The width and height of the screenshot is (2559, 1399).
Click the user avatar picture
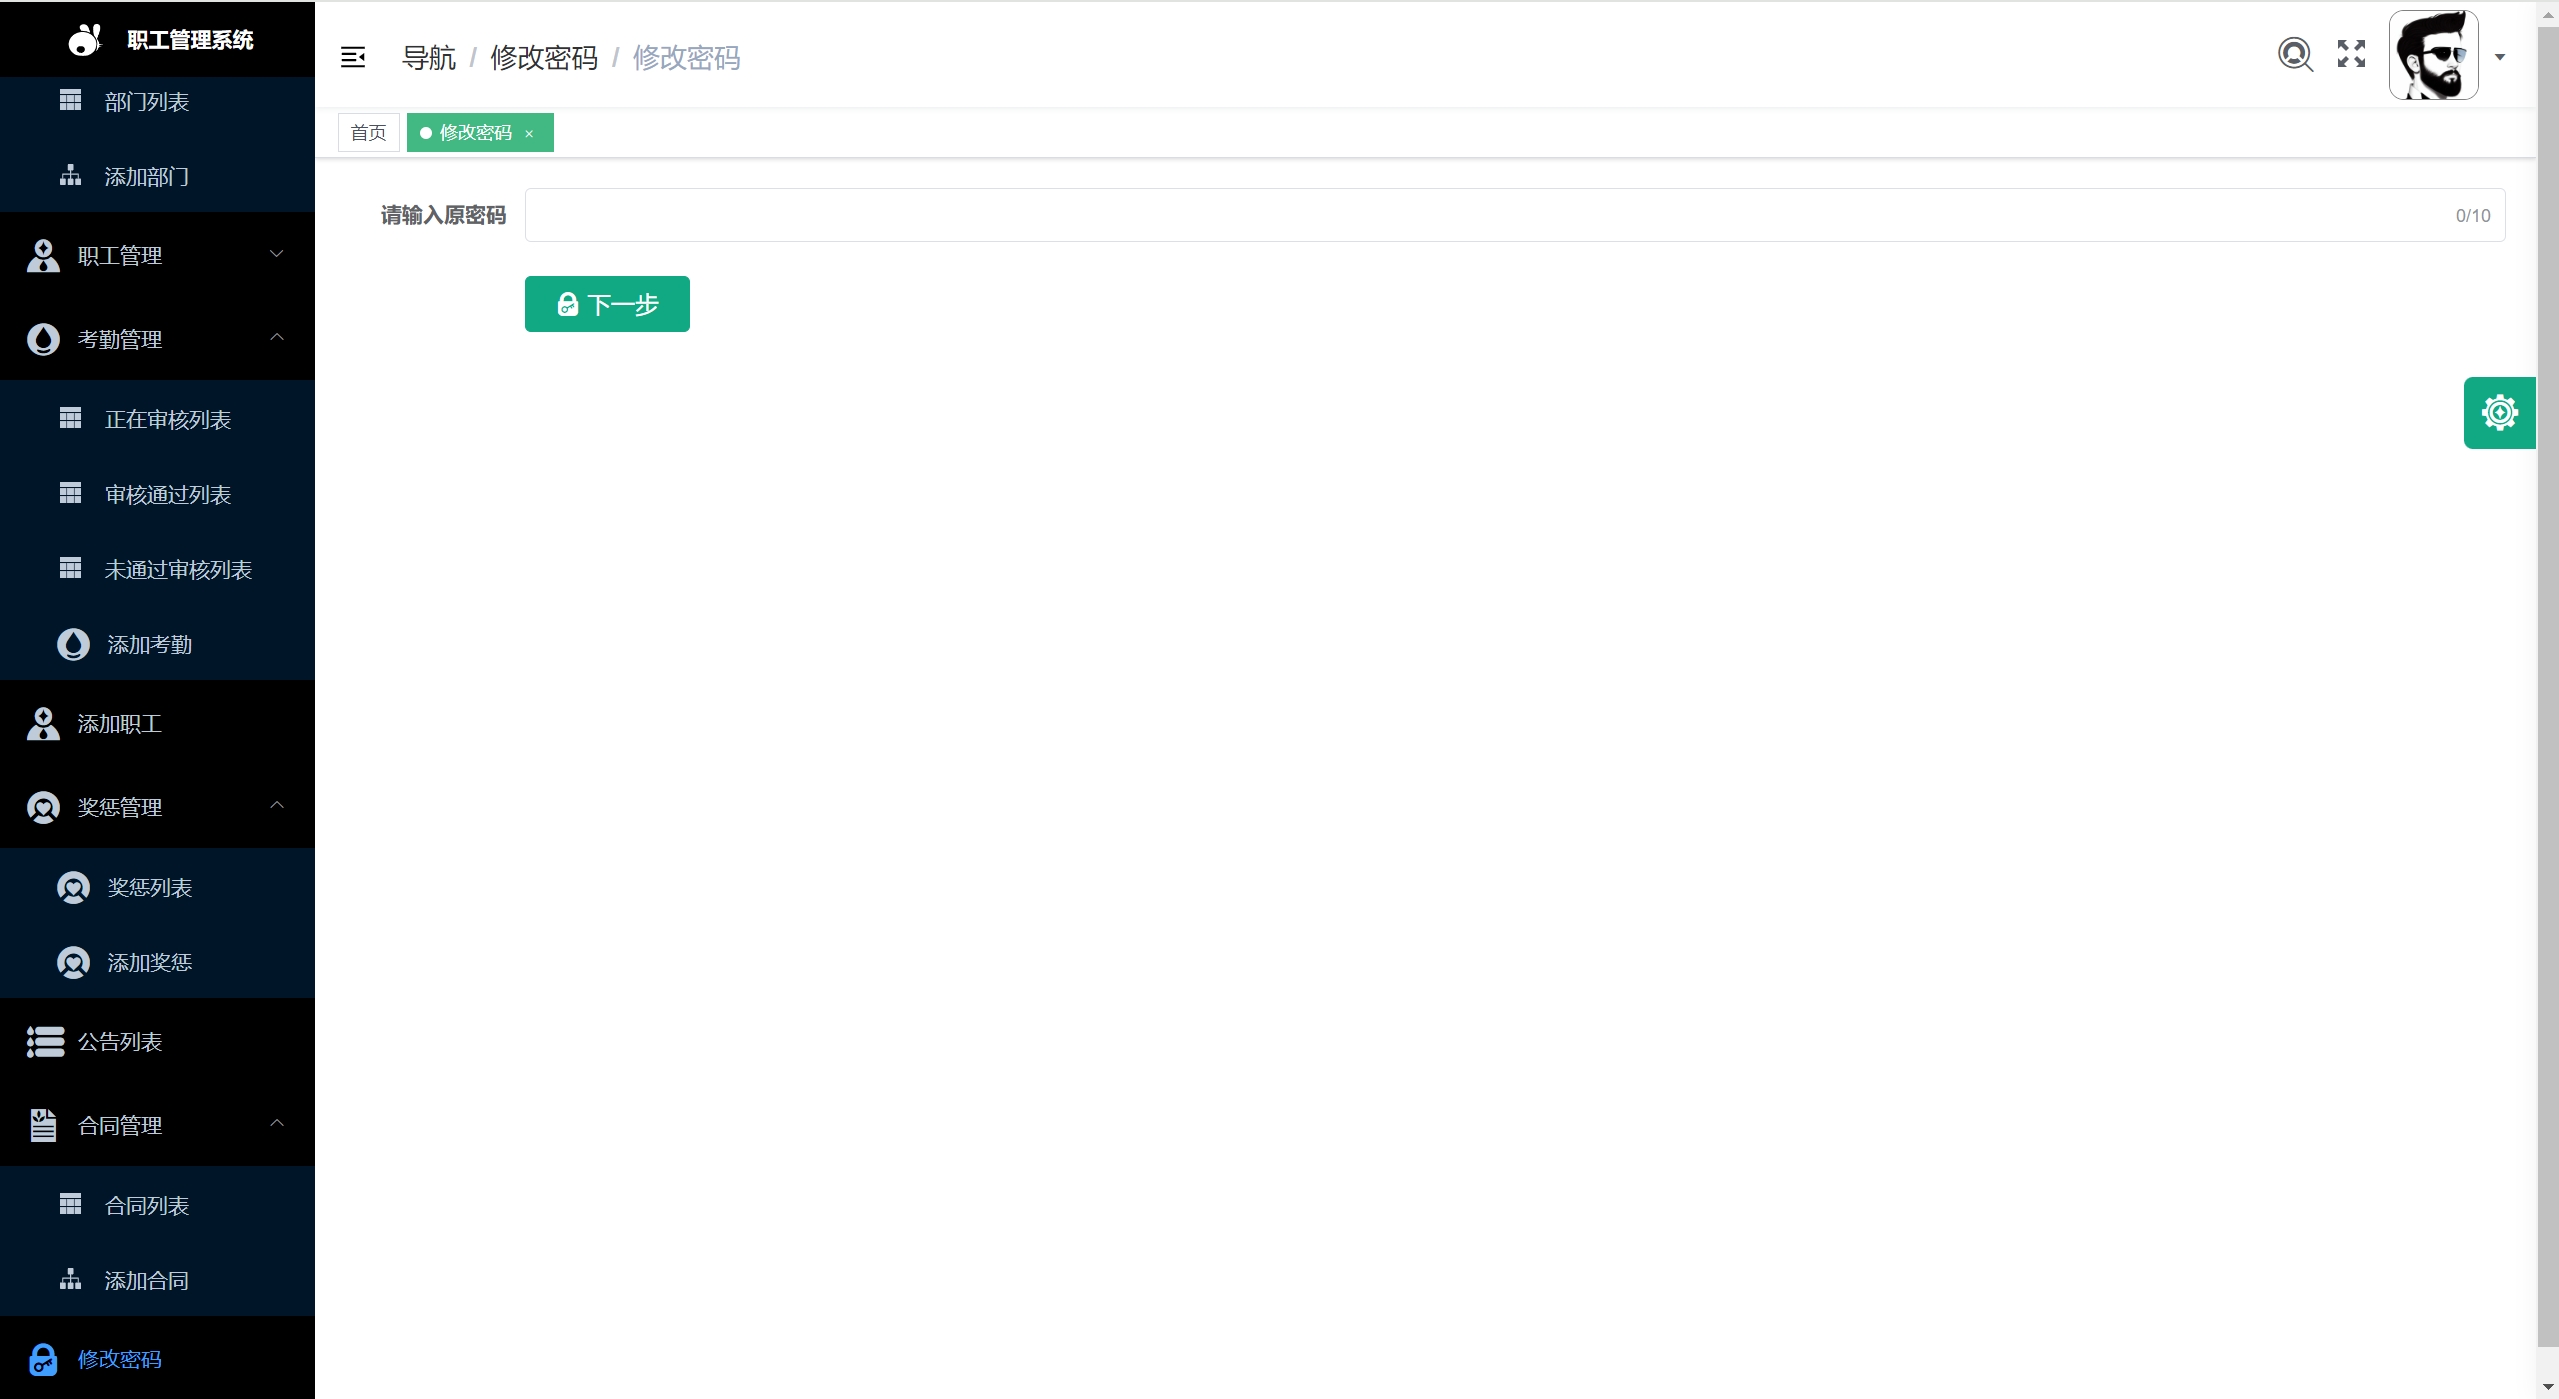pyautogui.click(x=2433, y=55)
